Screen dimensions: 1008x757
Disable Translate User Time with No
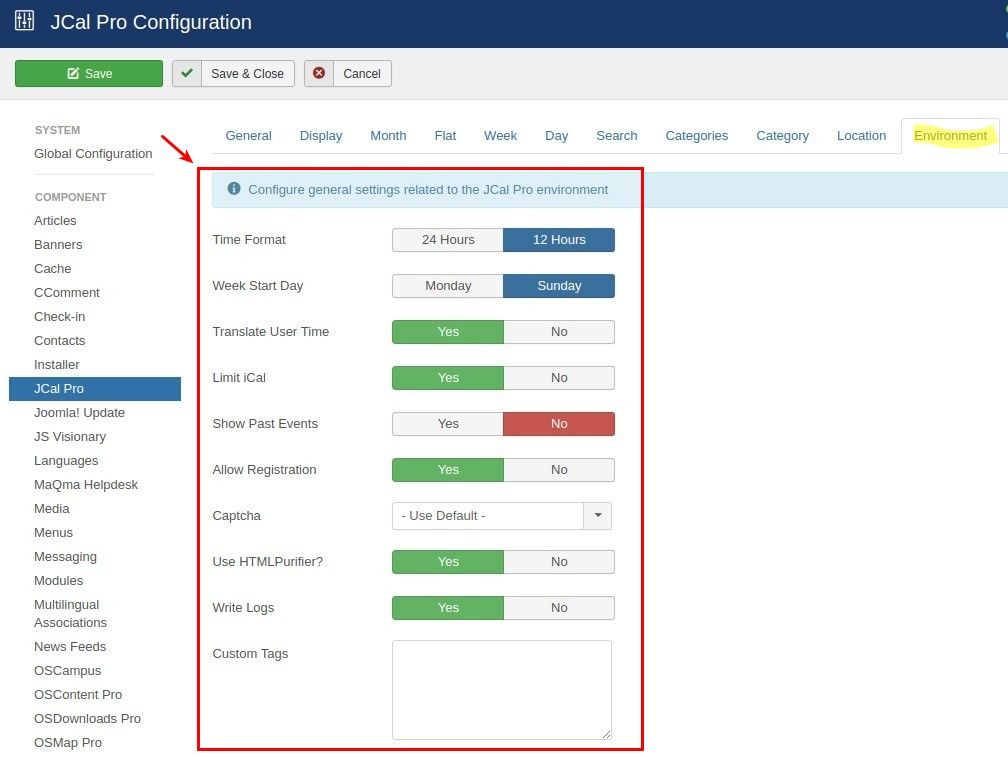tap(559, 332)
